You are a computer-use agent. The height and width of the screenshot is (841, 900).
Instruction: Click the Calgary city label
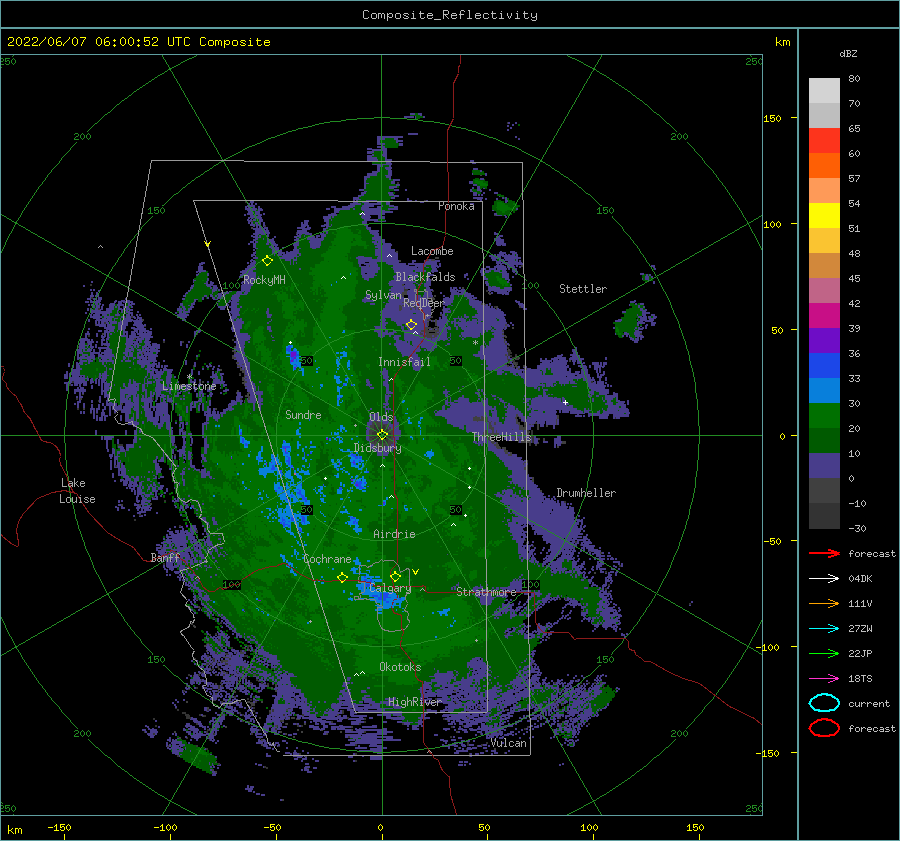(390, 588)
